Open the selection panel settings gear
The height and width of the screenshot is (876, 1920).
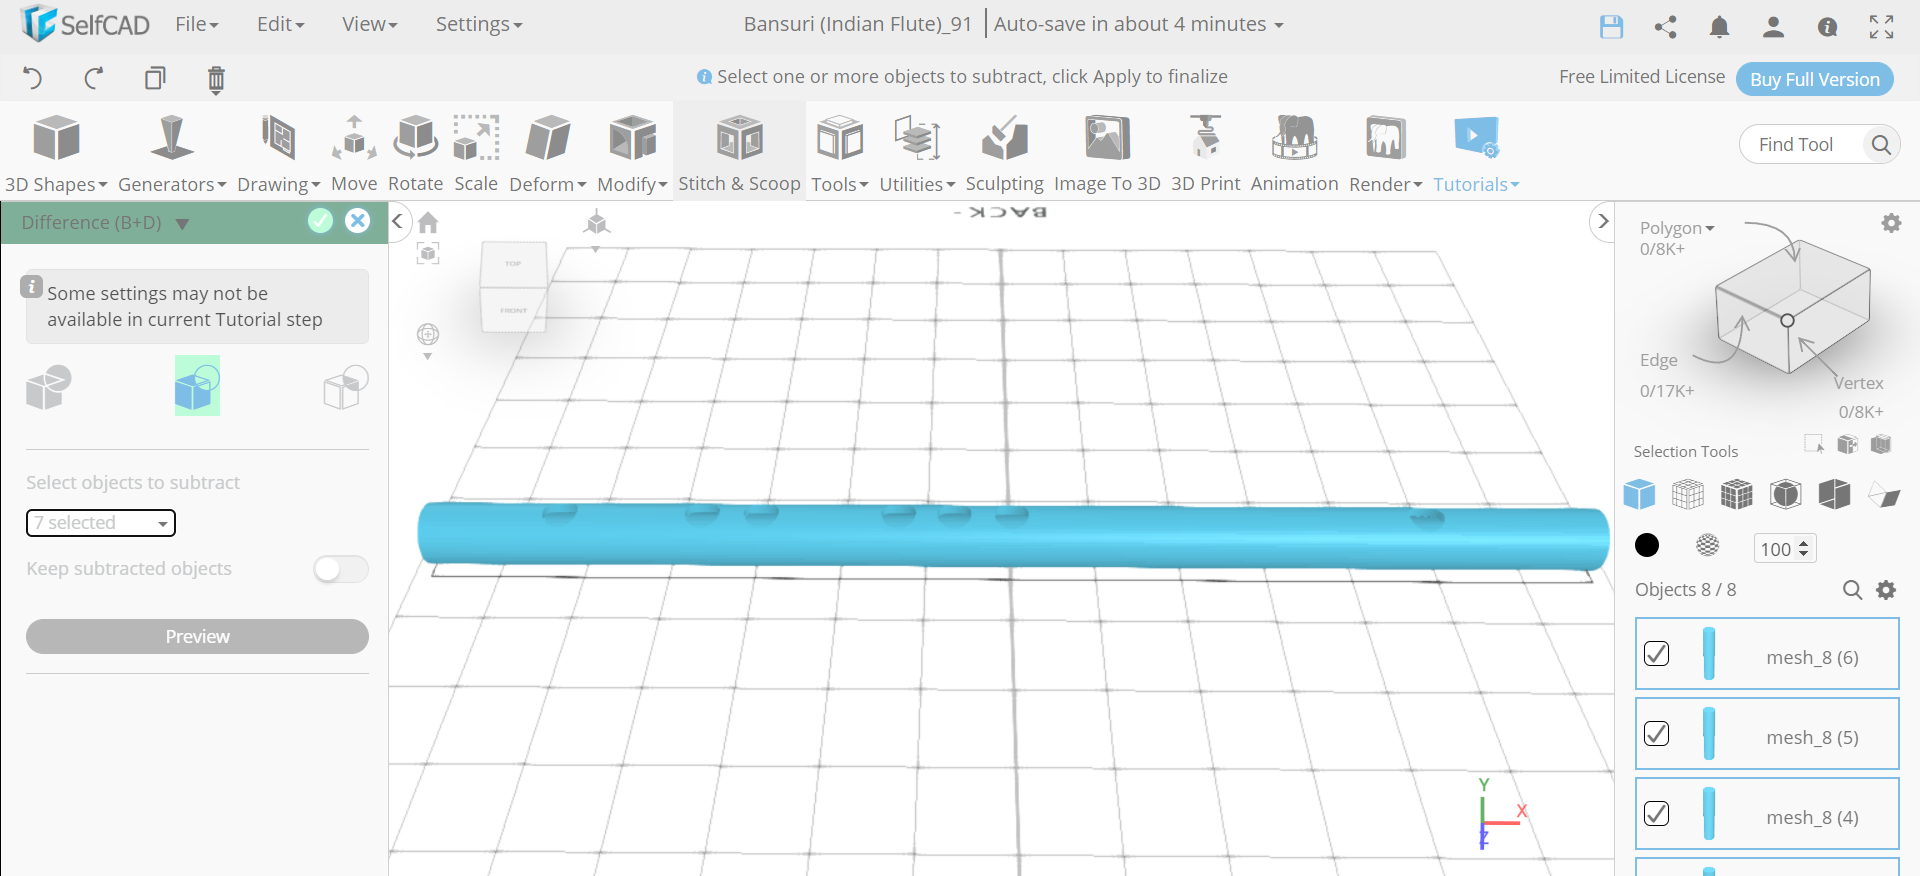point(1891,223)
